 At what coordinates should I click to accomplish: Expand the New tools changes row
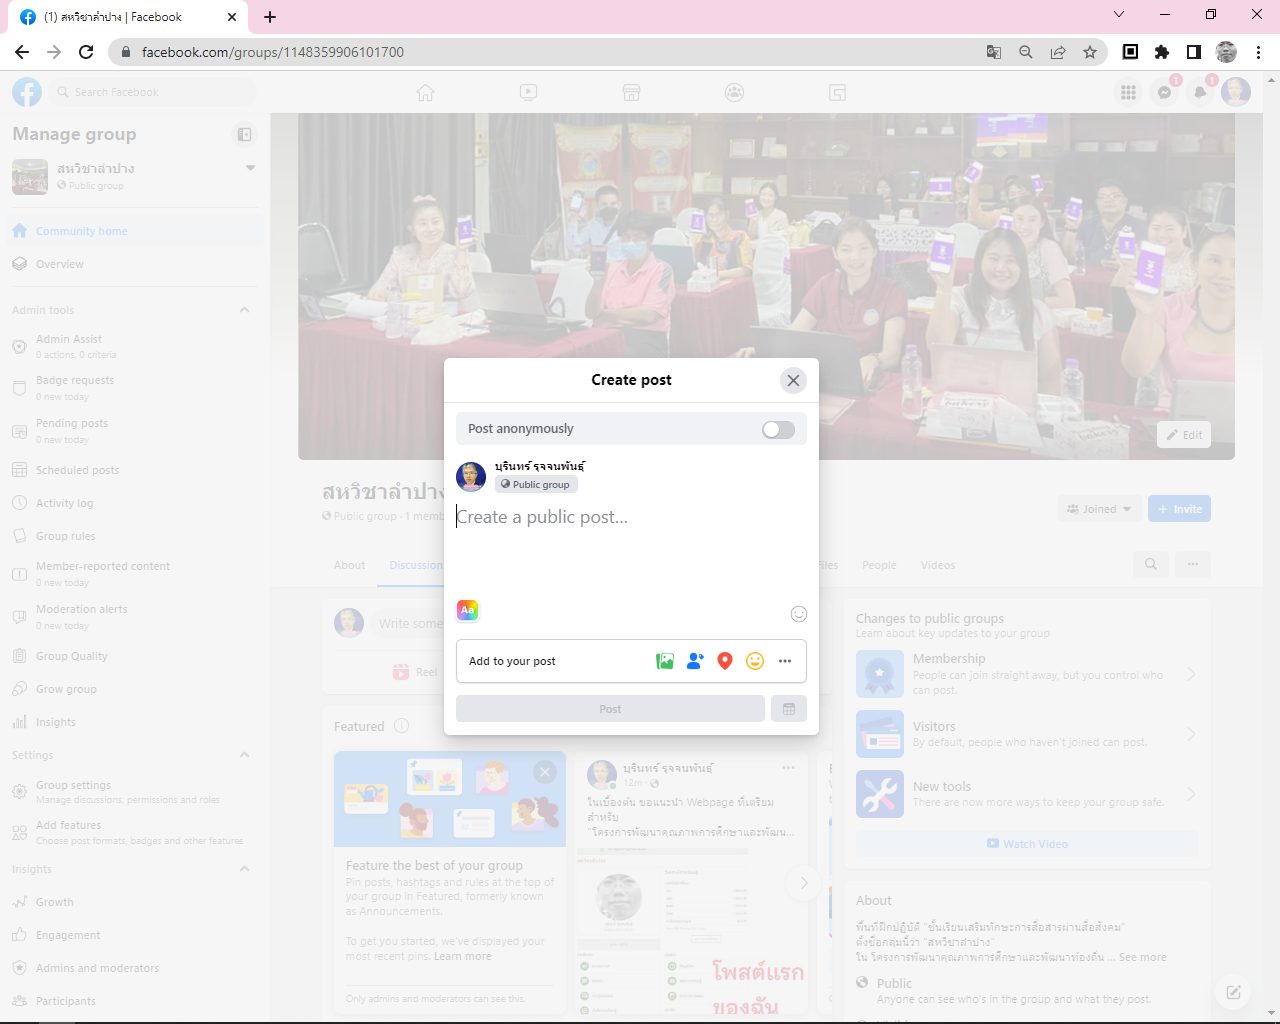coord(1027,794)
